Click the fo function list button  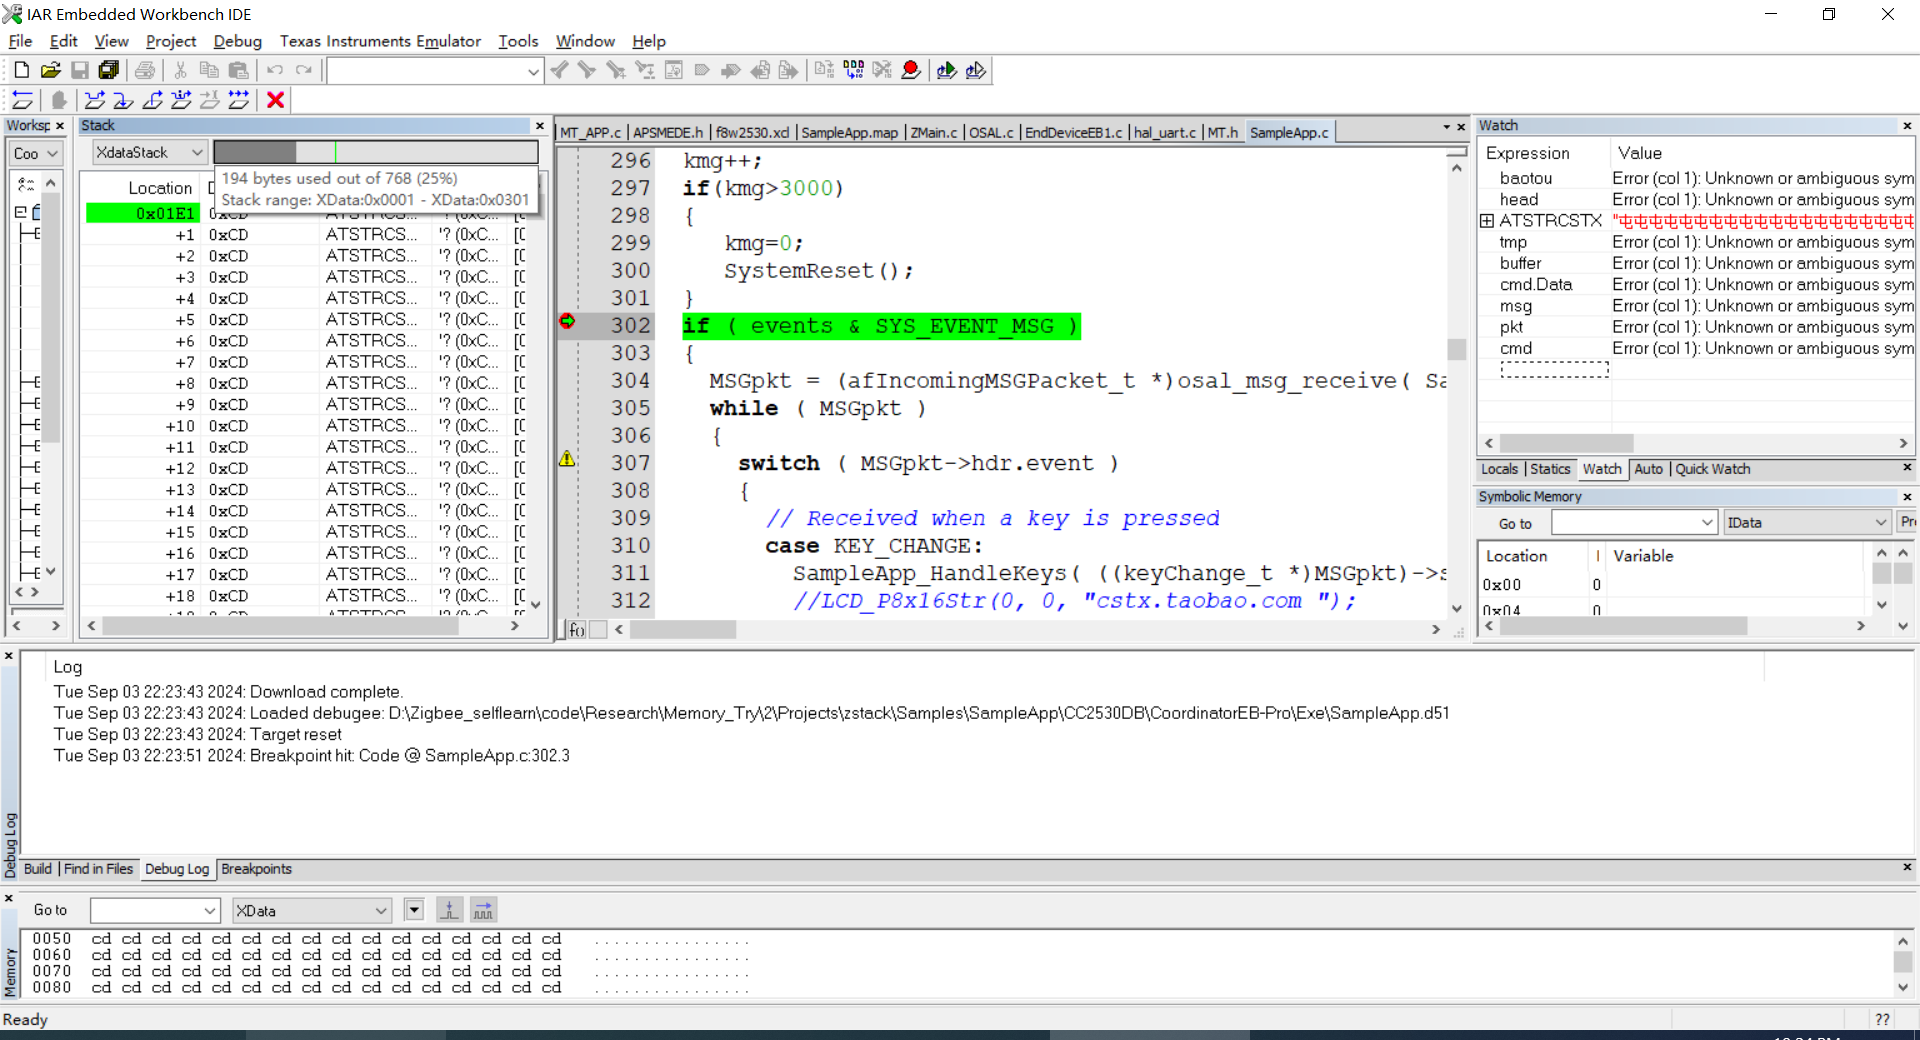pyautogui.click(x=576, y=630)
